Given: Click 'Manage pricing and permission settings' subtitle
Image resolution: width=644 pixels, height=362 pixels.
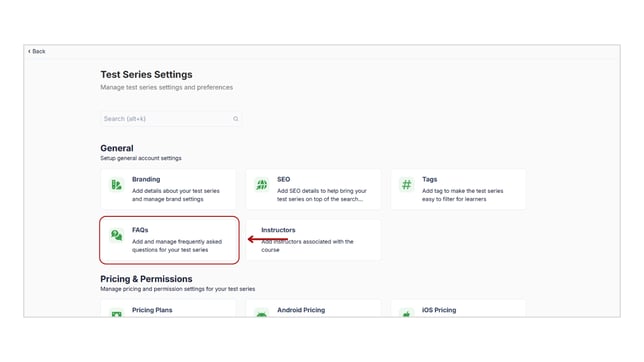Looking at the screenshot, I should tap(177, 289).
